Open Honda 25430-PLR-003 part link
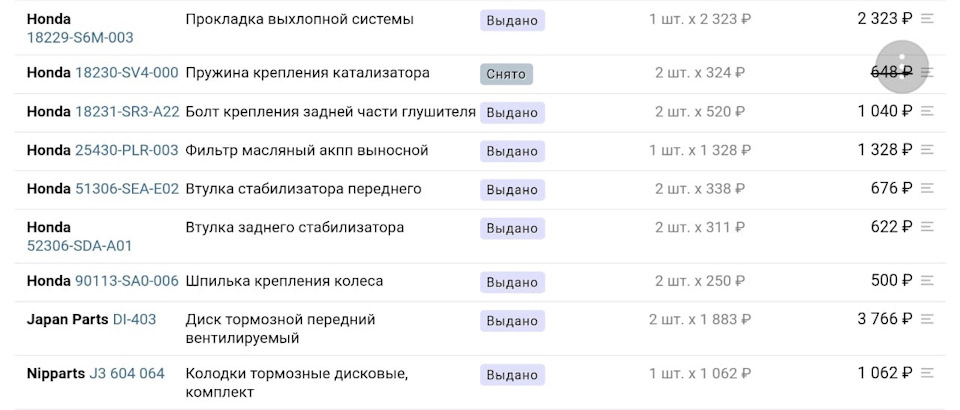 click(x=127, y=150)
